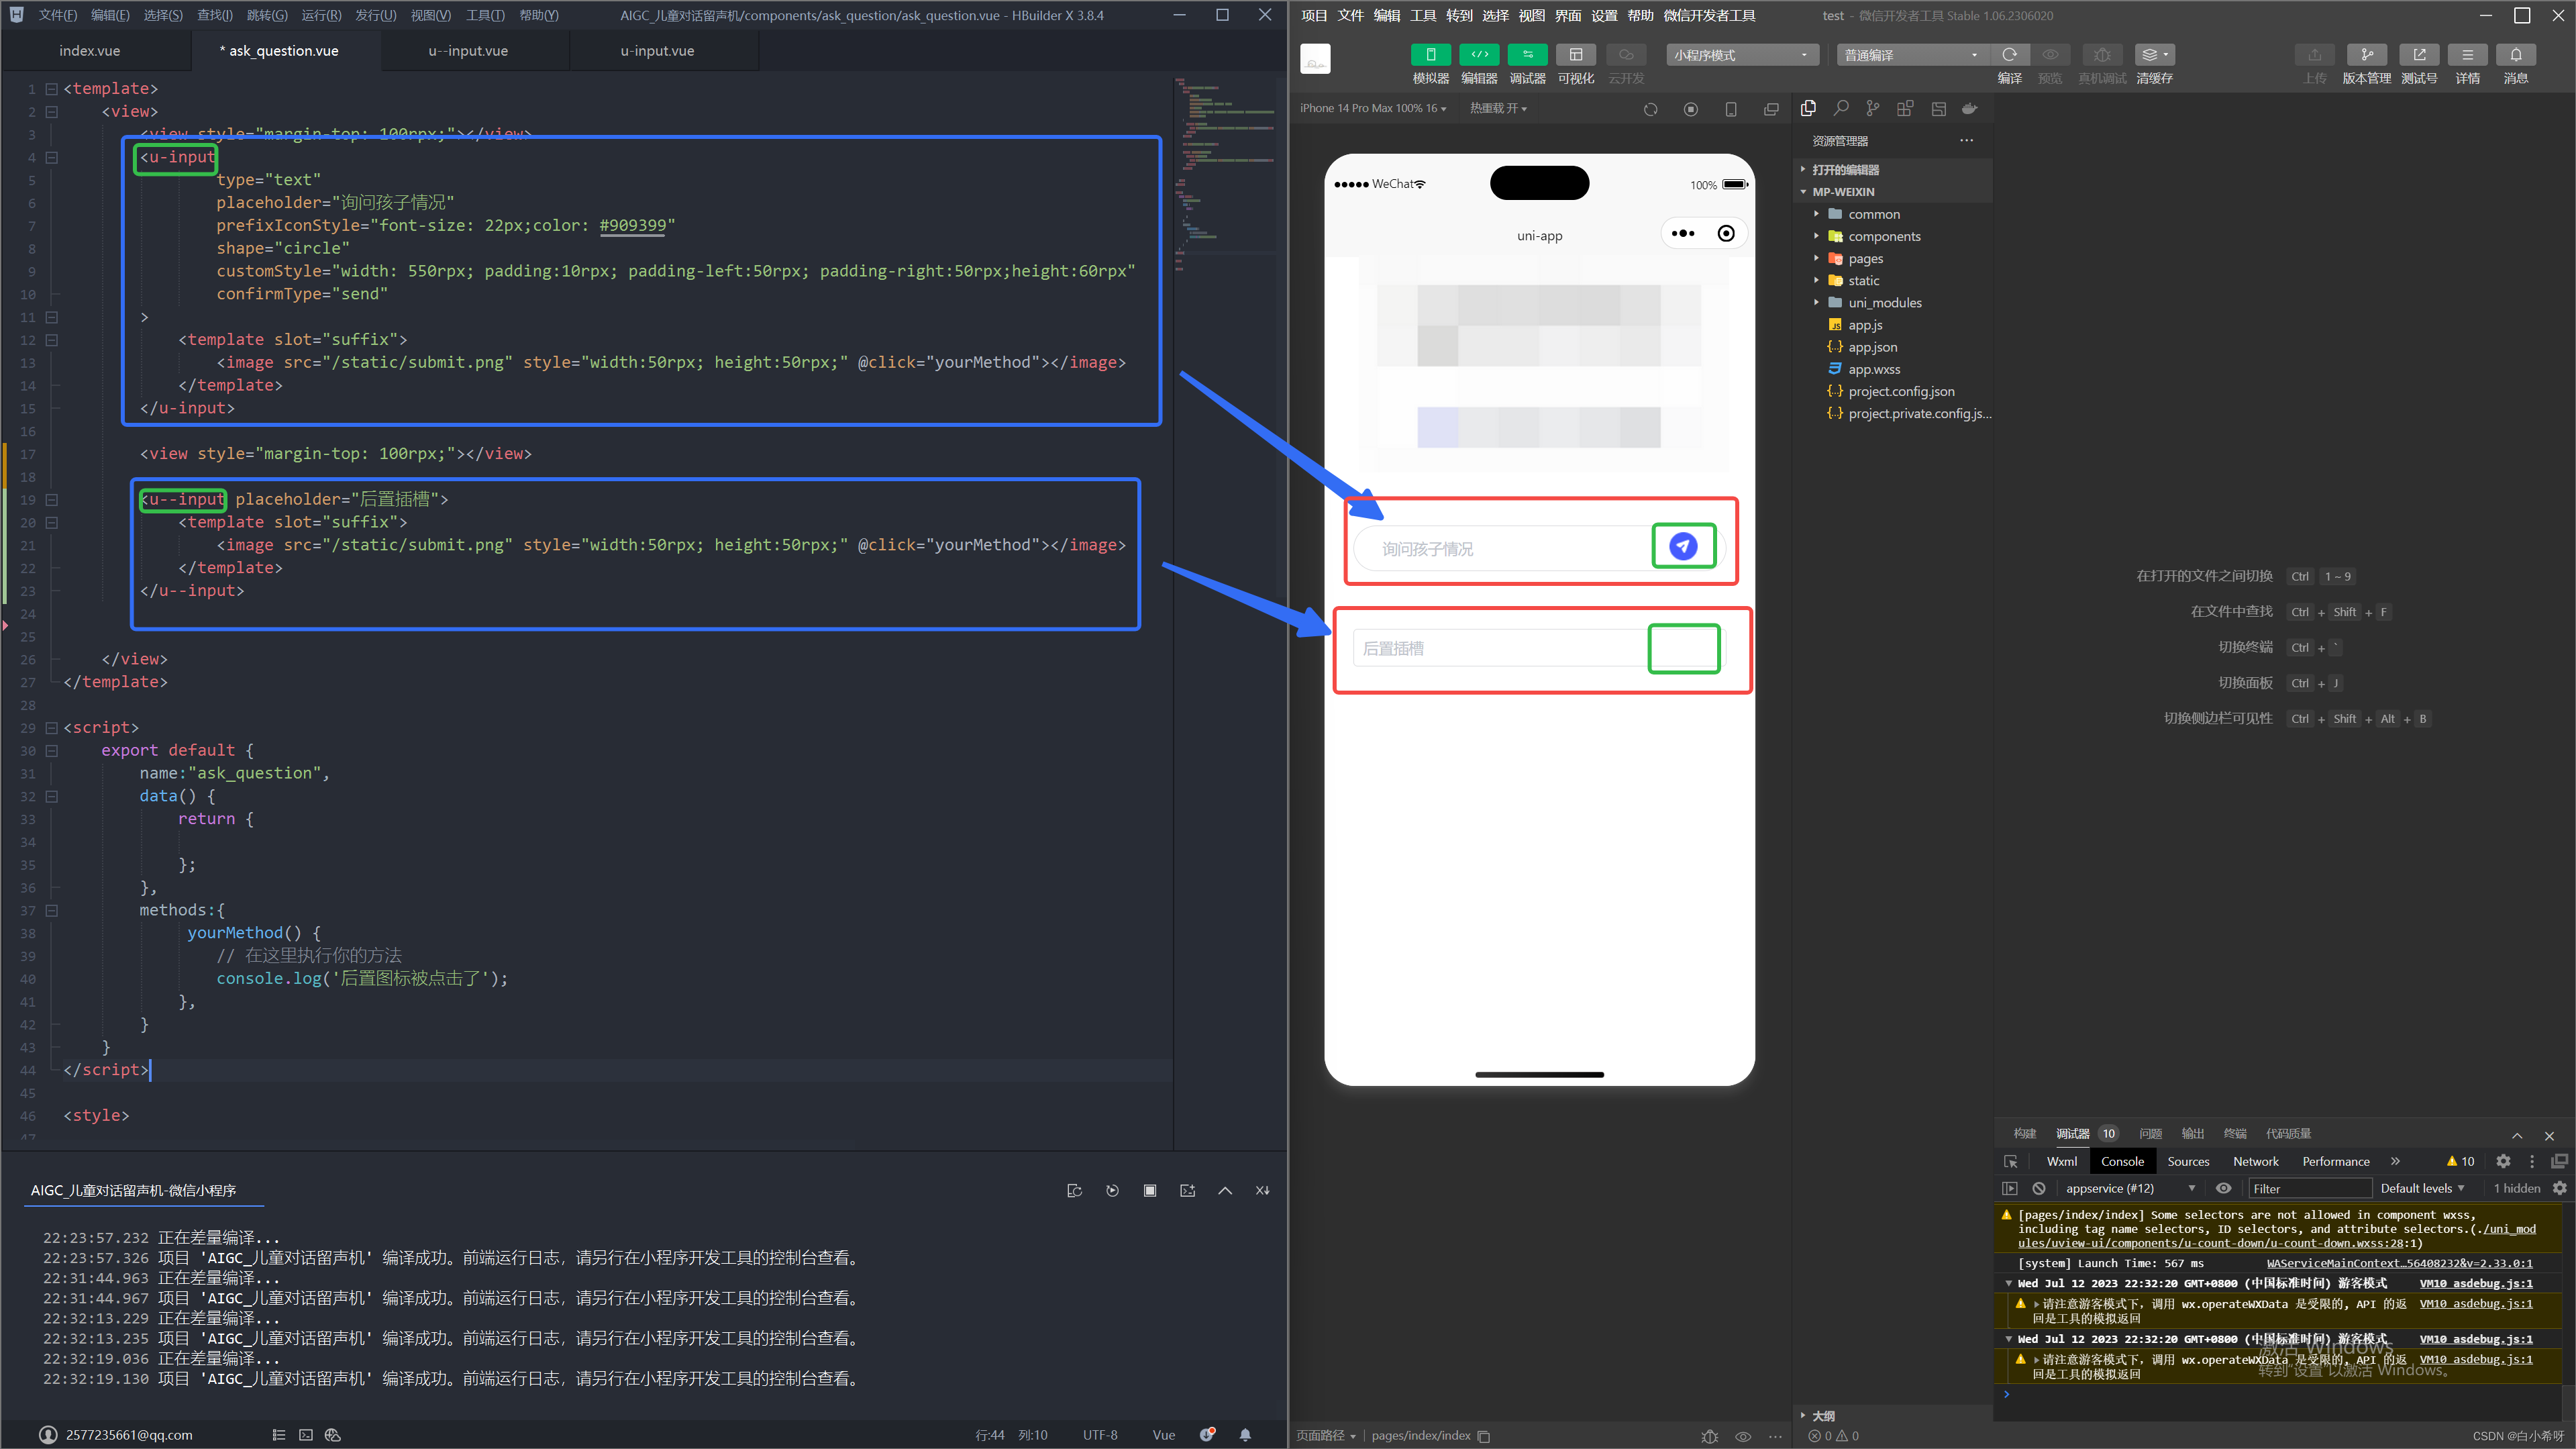The width and height of the screenshot is (2576, 1449).
Task: Open source control icon in DevTools sidebar
Action: click(x=1873, y=108)
